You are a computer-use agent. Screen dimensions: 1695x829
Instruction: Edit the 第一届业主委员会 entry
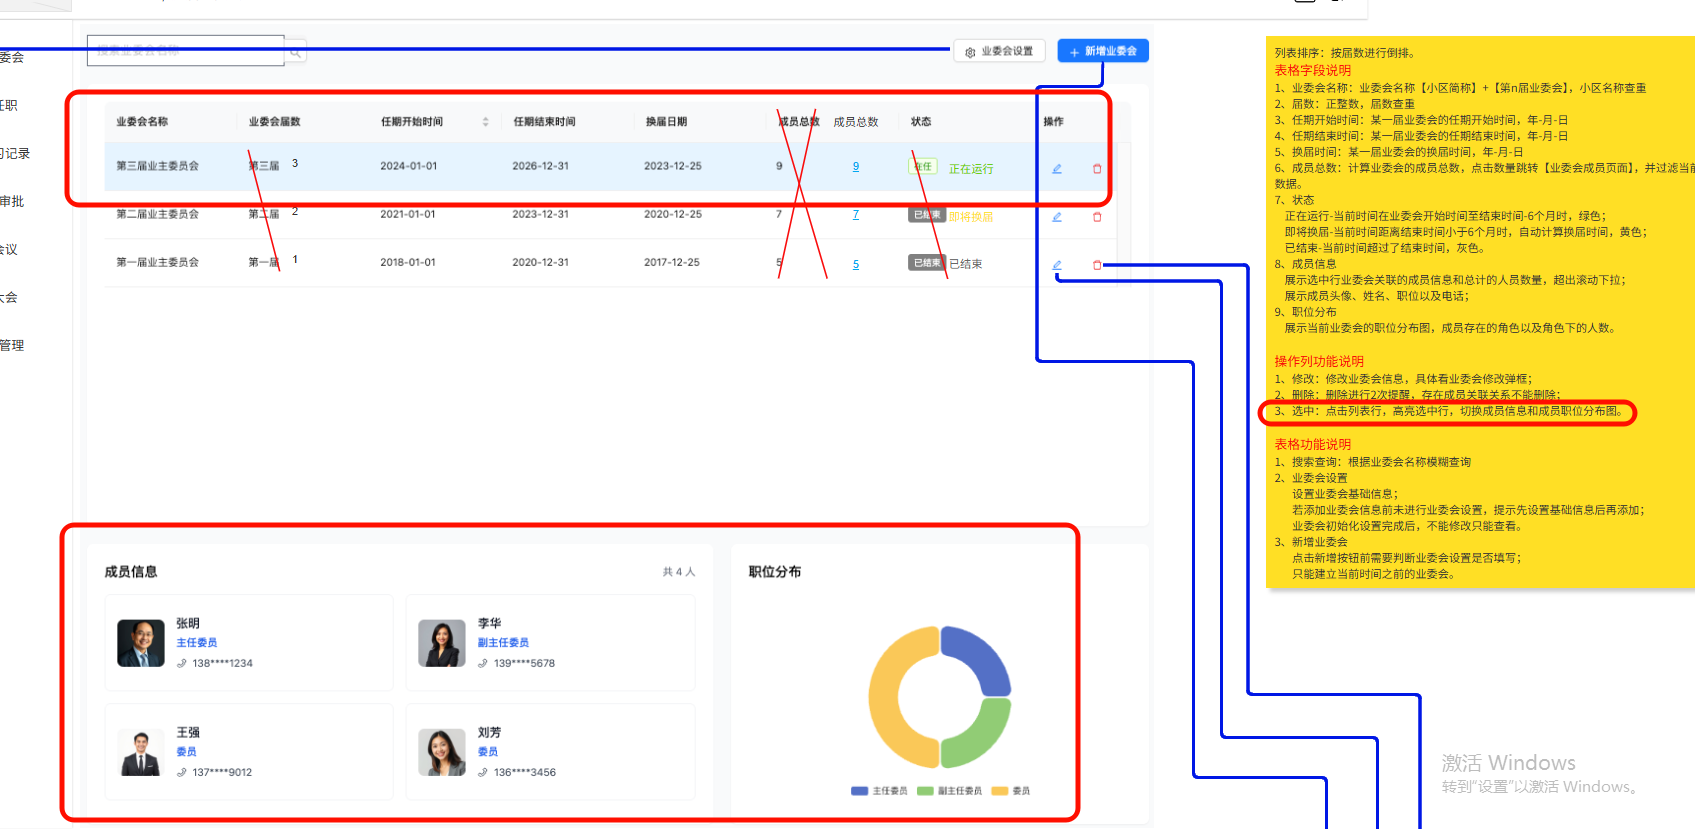1056,265
